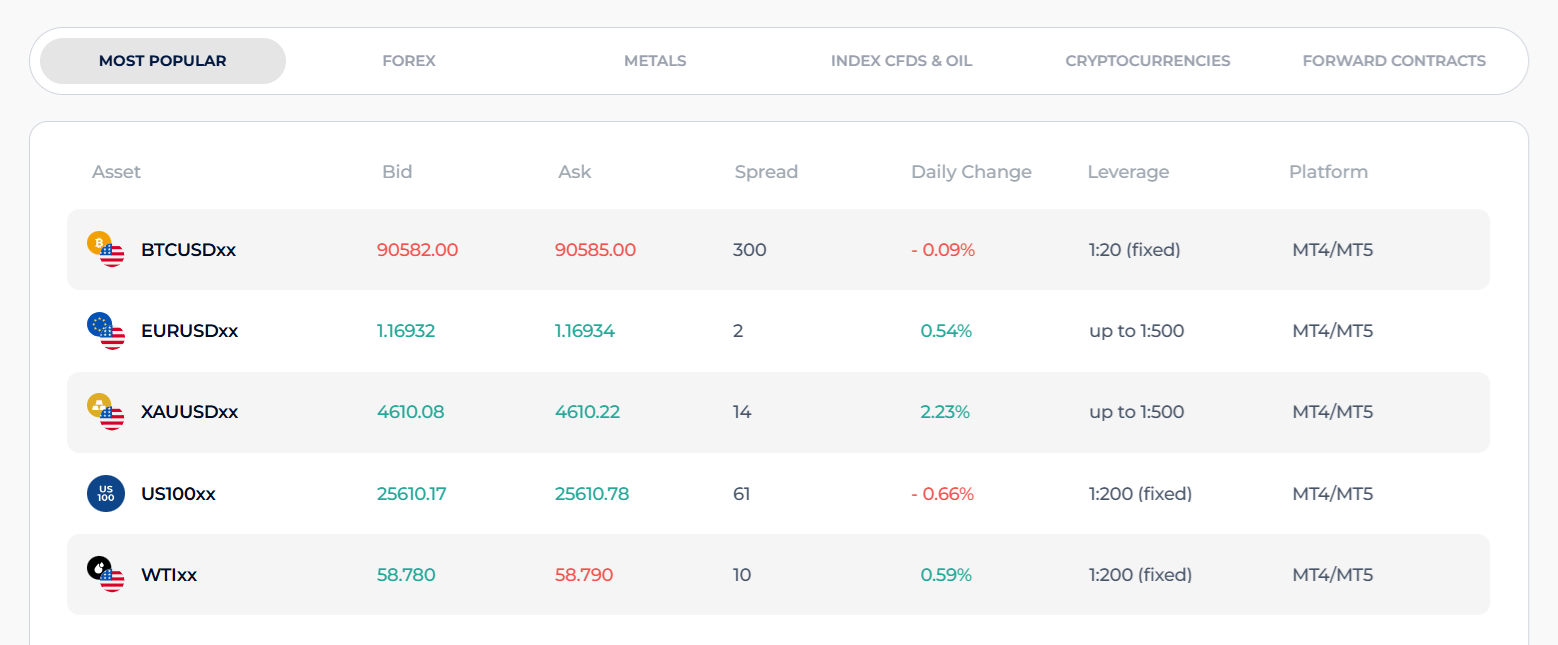Click US100xx ask price 25610.78
Image resolution: width=1558 pixels, height=645 pixels.
pos(592,494)
